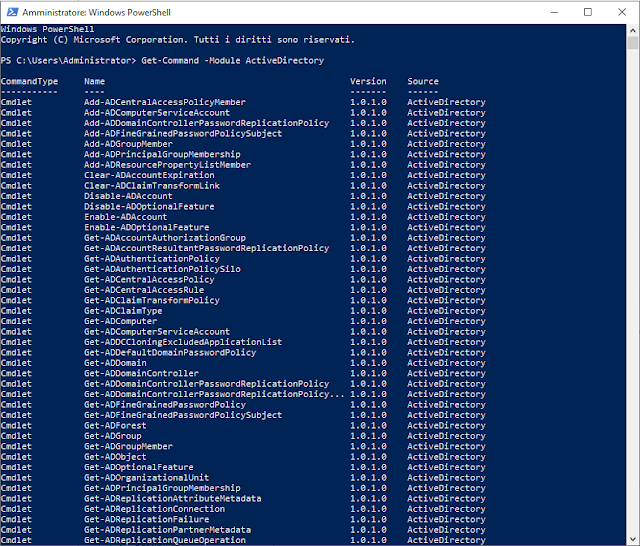The image size is (640, 546).
Task: Select 'Get-ADAuthenticationPolicySilo' cmdlet name
Action: click(162, 269)
